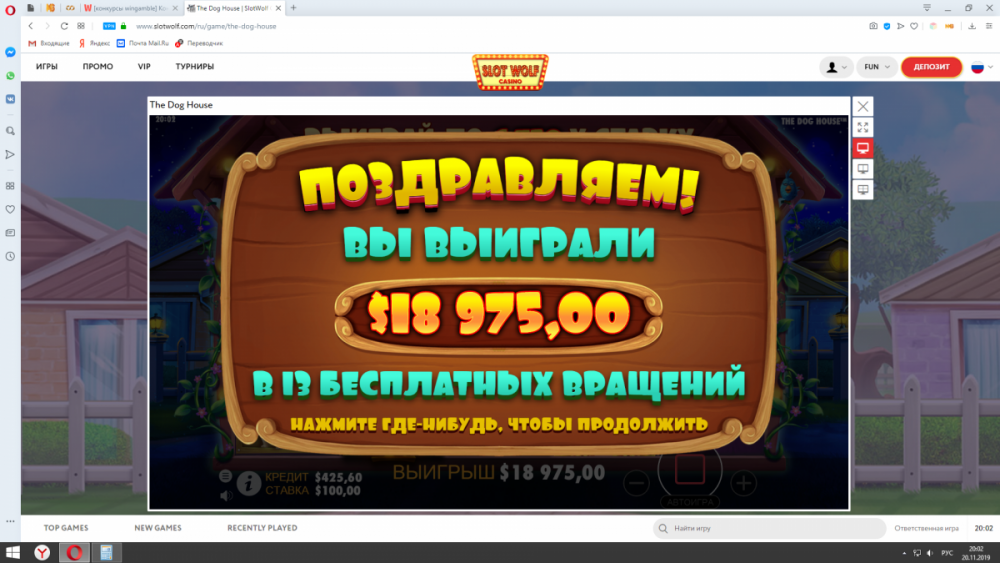1000x563 pixels.
Task: Open a new browser tab
Action: 293,8
